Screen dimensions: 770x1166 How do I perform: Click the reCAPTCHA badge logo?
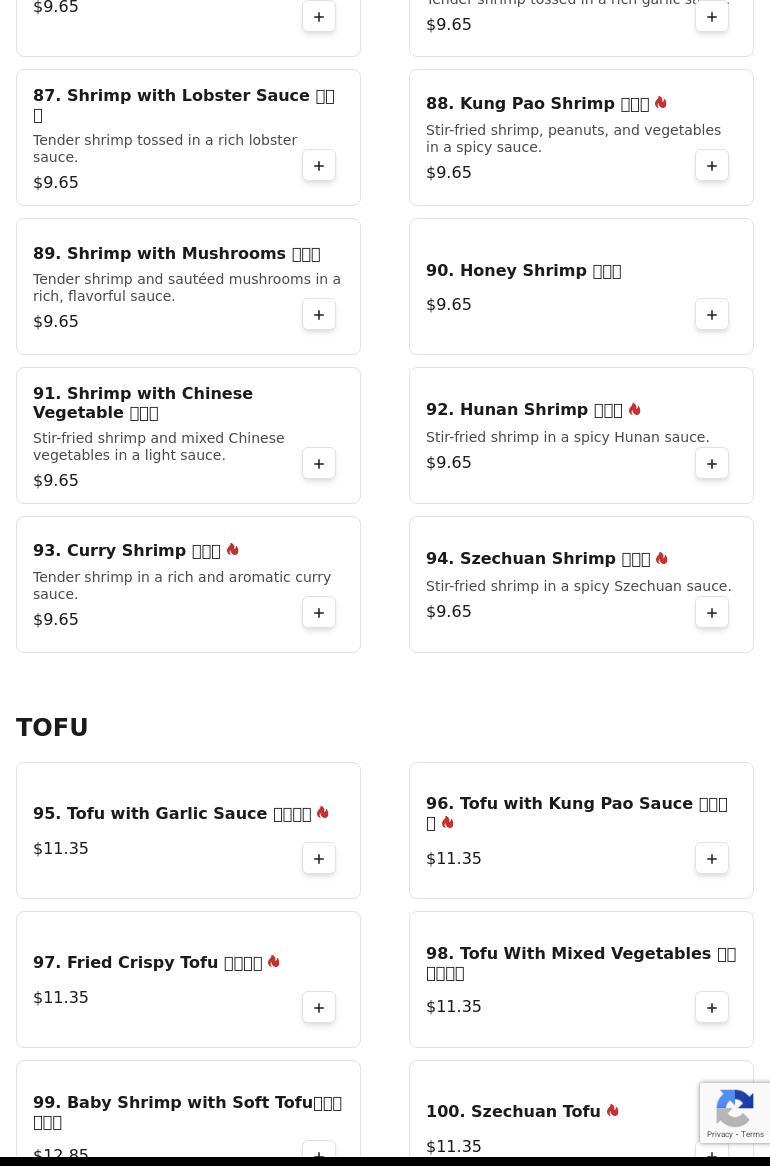(734, 1108)
